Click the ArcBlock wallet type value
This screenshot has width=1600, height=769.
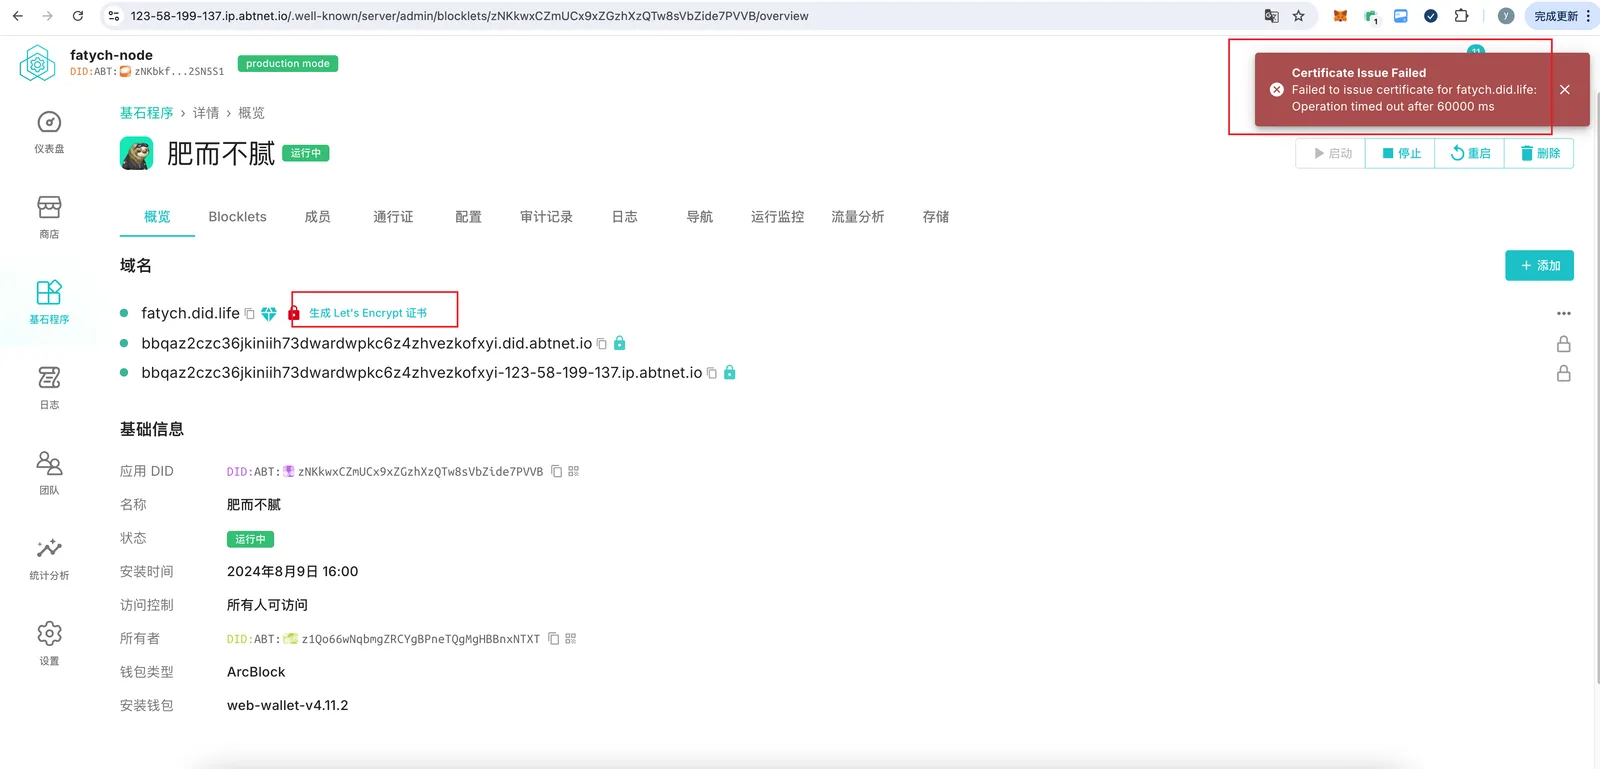(x=256, y=672)
